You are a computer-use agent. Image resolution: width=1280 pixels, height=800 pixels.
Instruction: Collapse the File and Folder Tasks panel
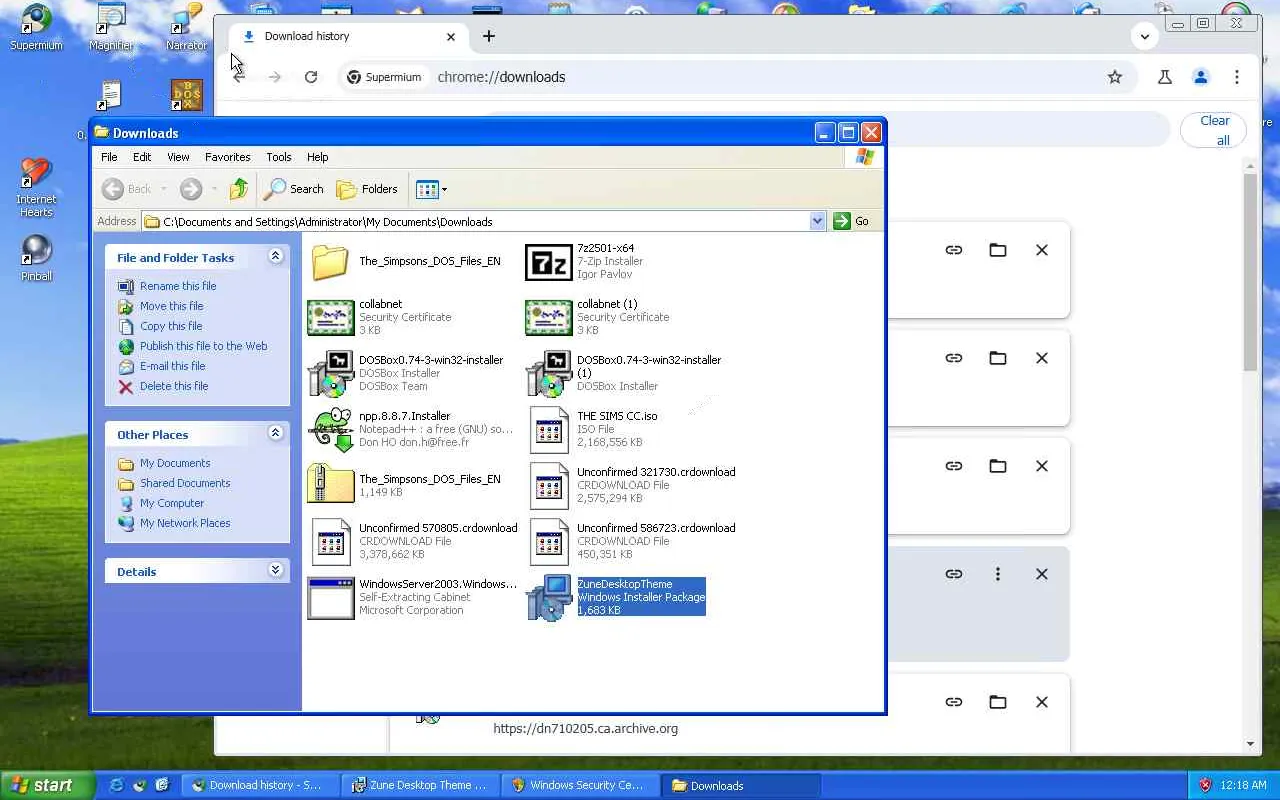[275, 257]
